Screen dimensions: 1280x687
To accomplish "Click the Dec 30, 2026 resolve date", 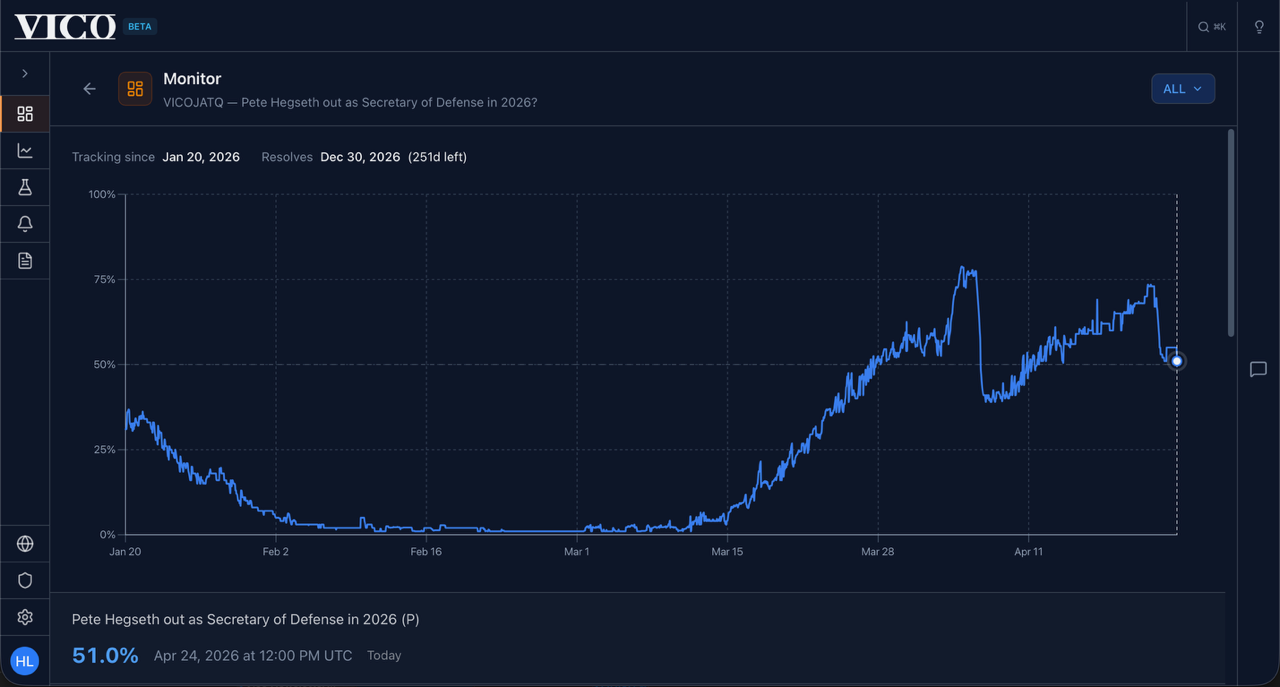I will point(360,157).
